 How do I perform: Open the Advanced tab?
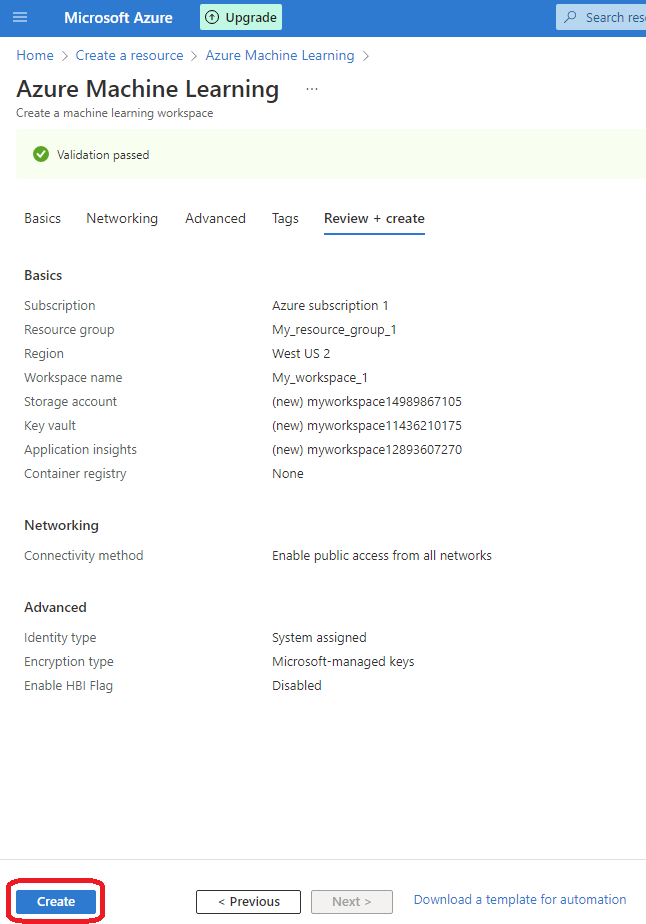tap(215, 219)
